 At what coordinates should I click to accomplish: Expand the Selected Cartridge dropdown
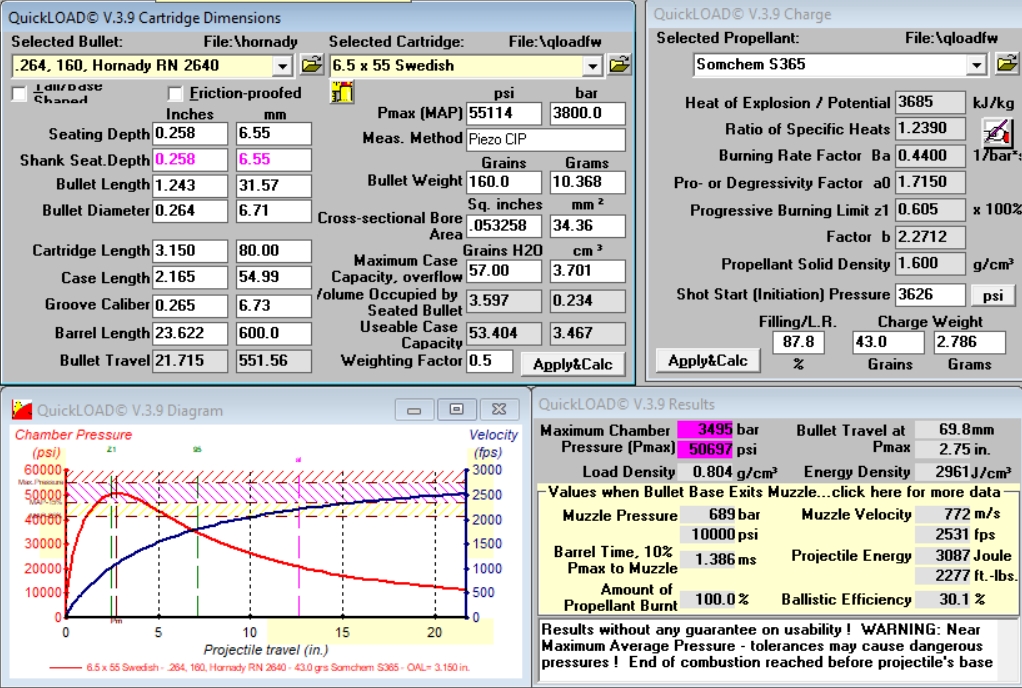pos(592,66)
